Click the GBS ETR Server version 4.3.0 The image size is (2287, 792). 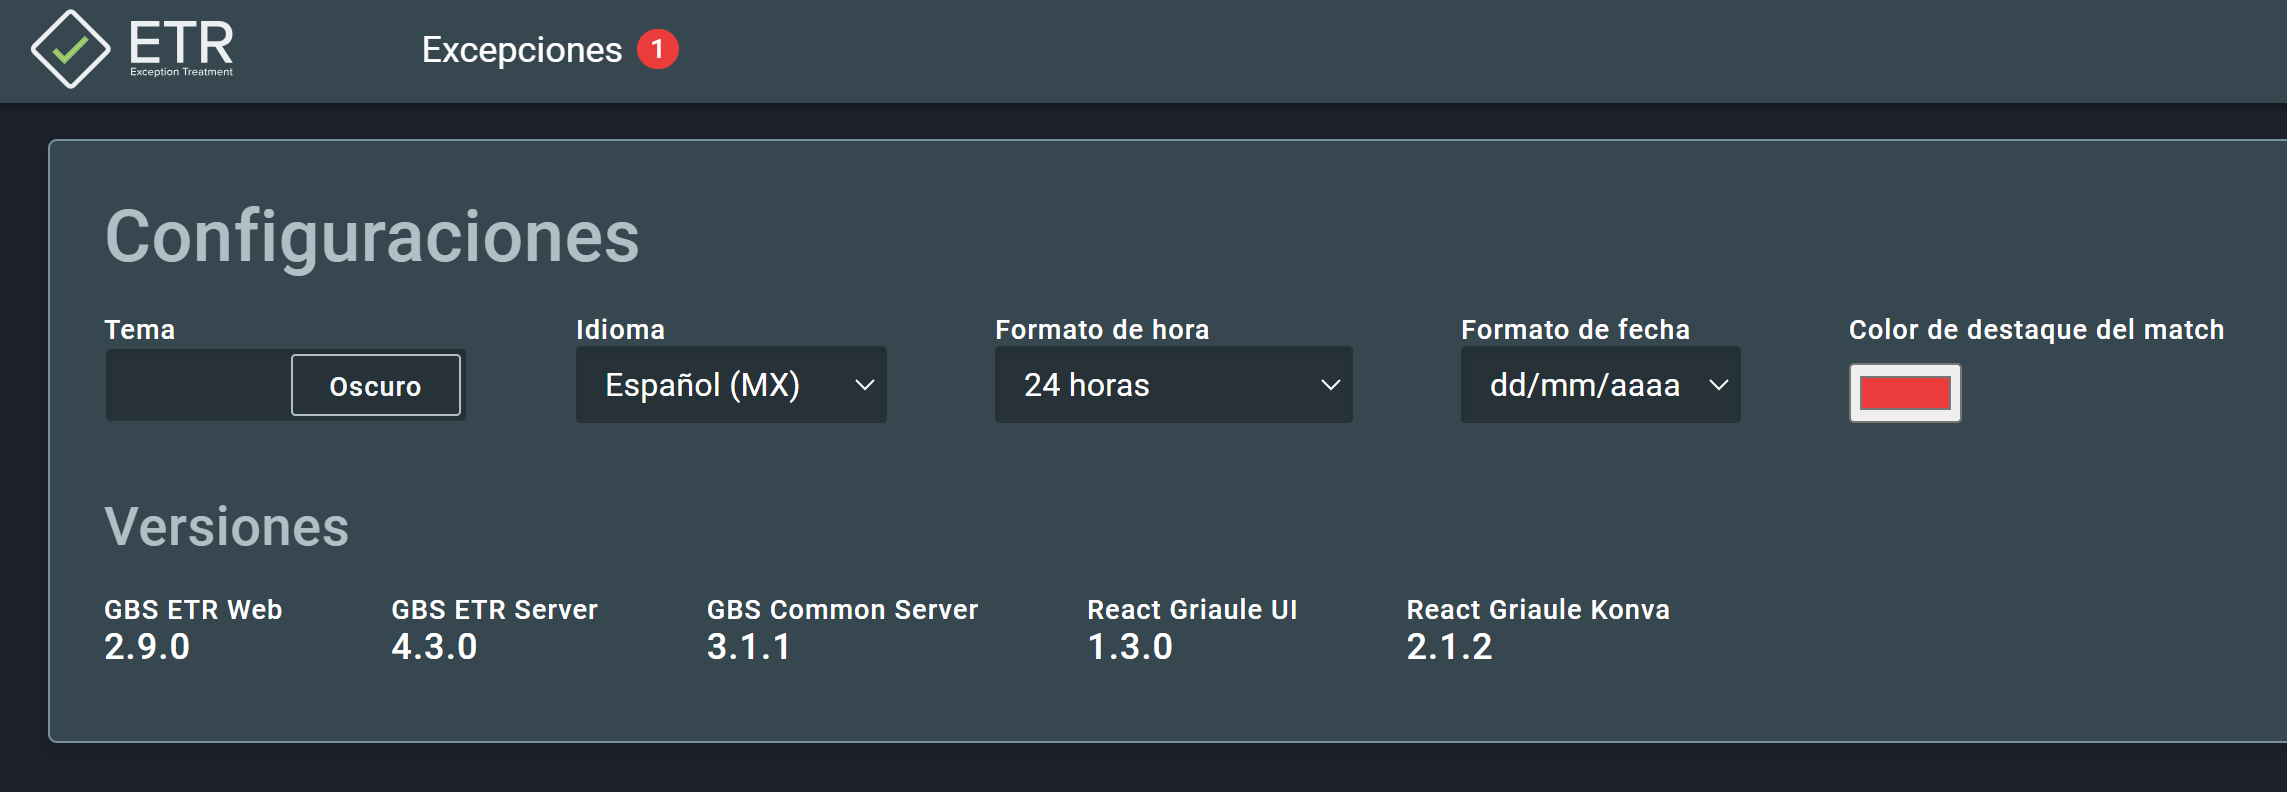(x=434, y=647)
